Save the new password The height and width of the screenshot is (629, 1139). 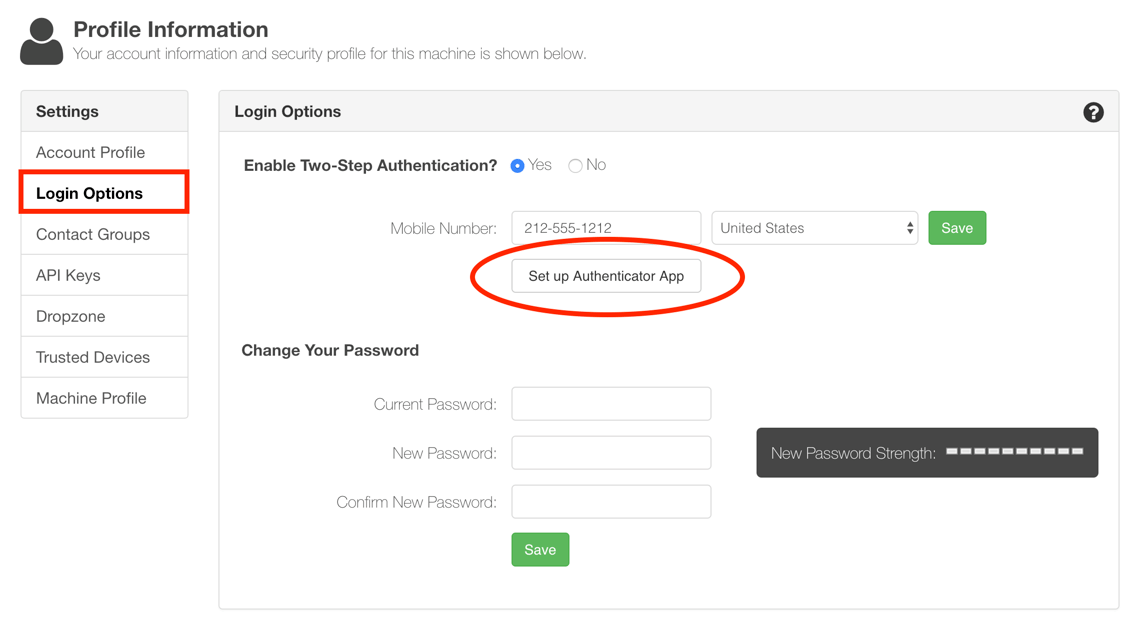(539, 549)
